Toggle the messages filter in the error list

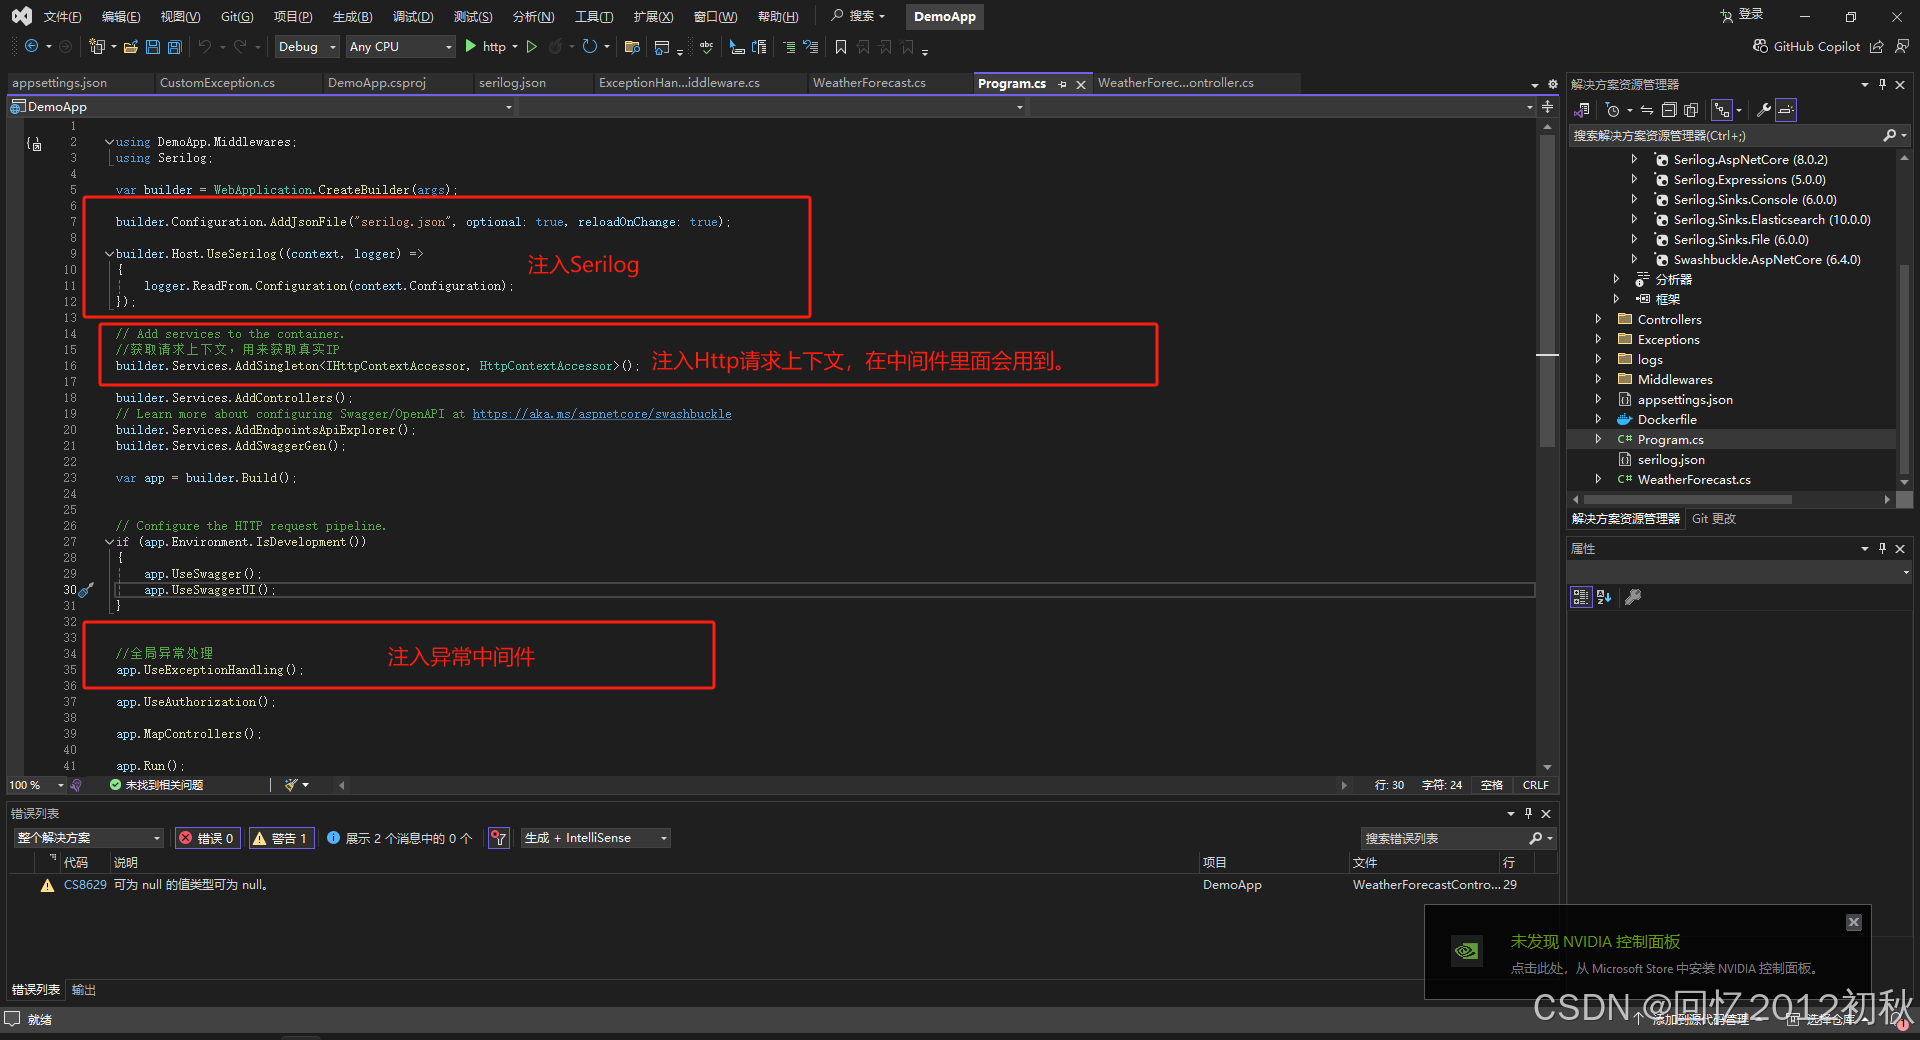399,838
